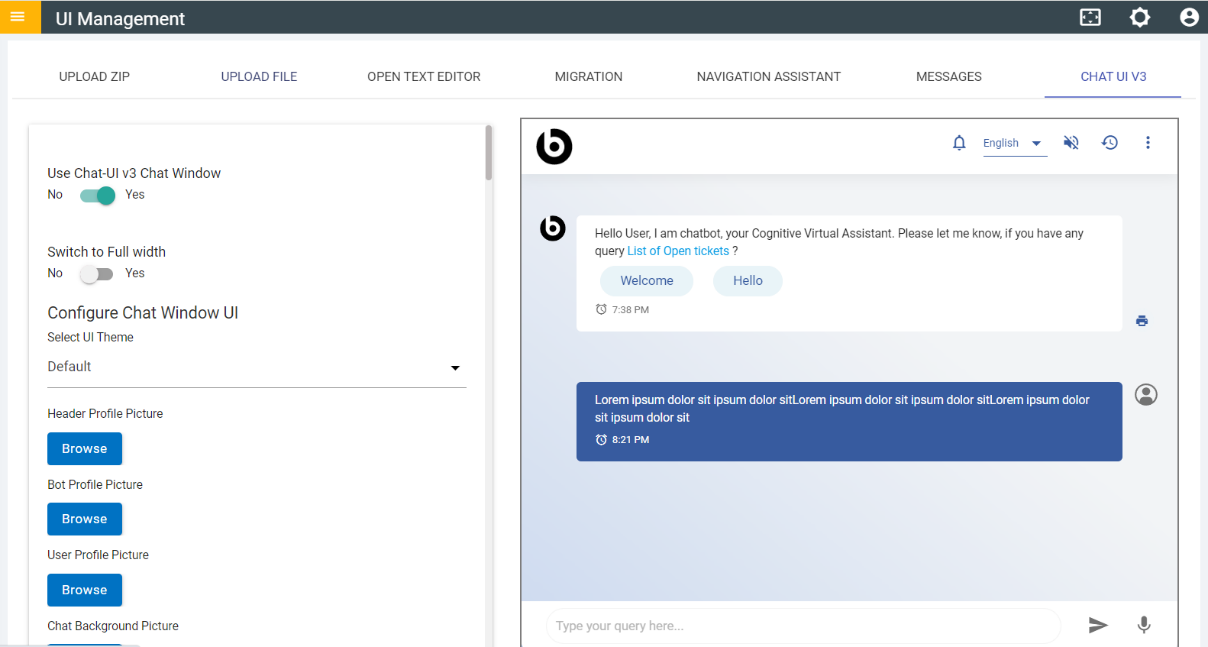The image size is (1208, 647).
Task: Open the three-dot chat options menu
Action: coord(1148,143)
